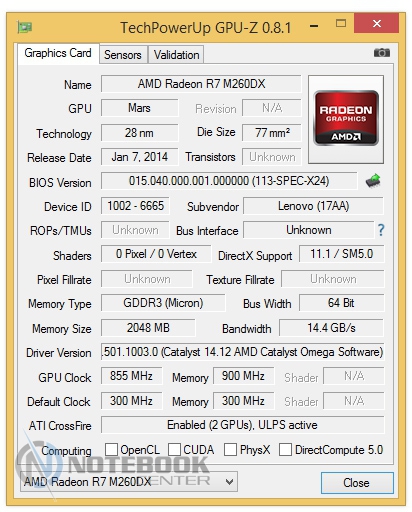
Task: Toggle the CUDA checkbox
Action: (174, 449)
